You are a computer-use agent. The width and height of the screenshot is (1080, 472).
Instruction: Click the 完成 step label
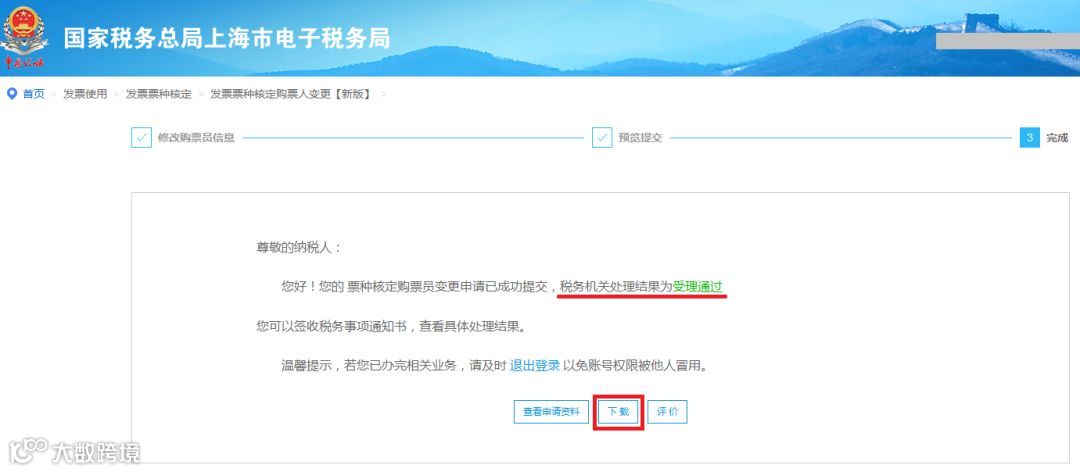1057,138
